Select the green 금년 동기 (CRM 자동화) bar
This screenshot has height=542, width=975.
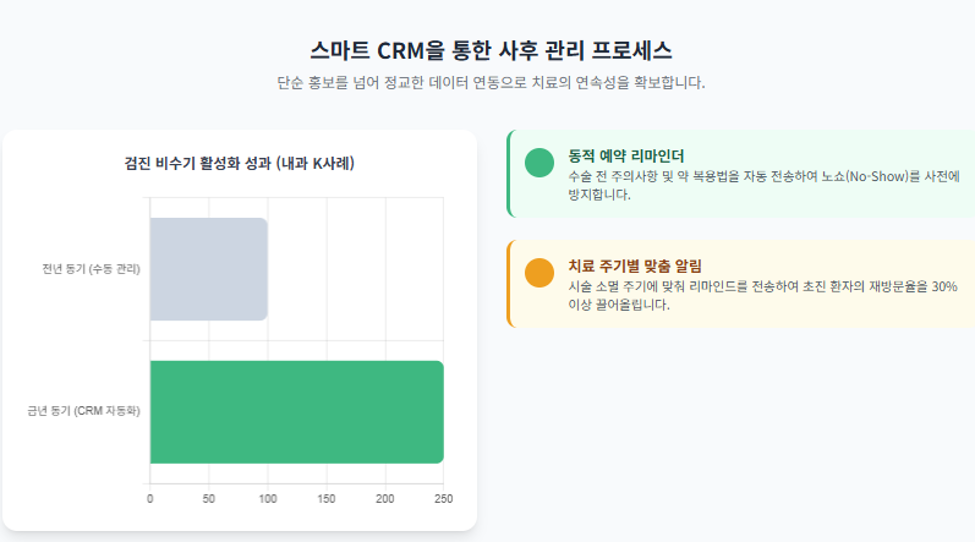coord(297,412)
